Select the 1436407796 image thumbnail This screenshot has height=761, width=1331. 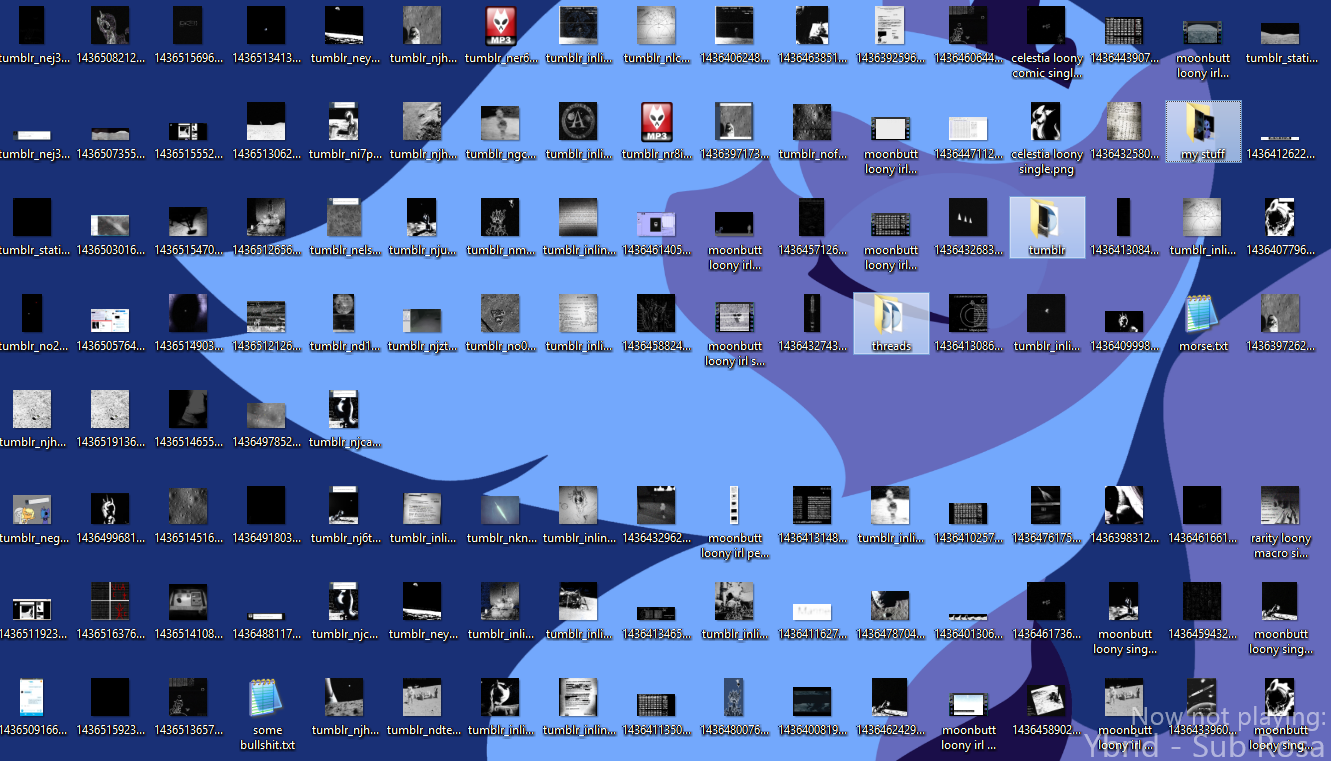[x=1281, y=217]
